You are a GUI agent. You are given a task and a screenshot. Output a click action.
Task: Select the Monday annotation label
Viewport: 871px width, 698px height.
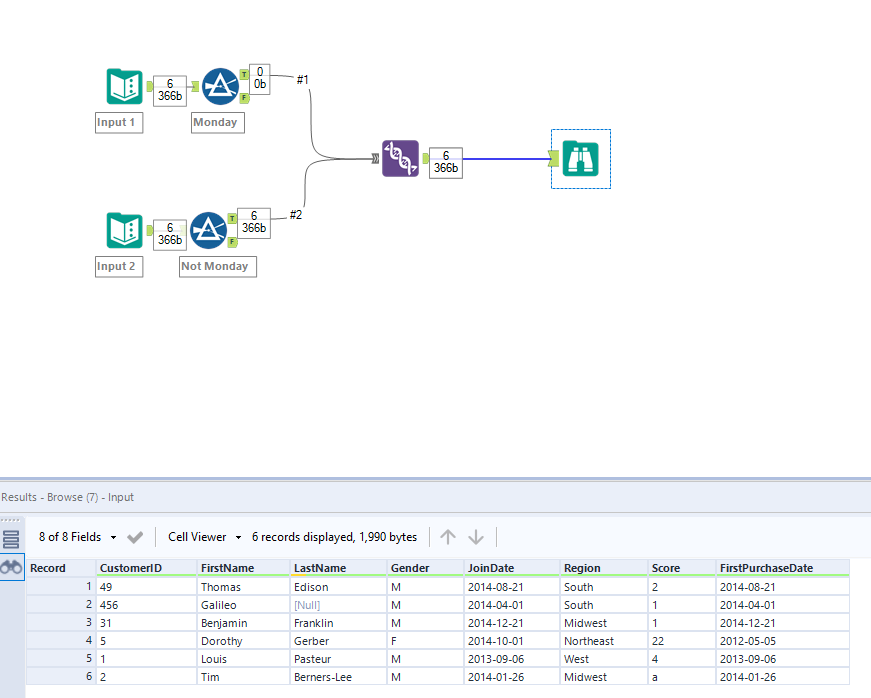point(218,122)
